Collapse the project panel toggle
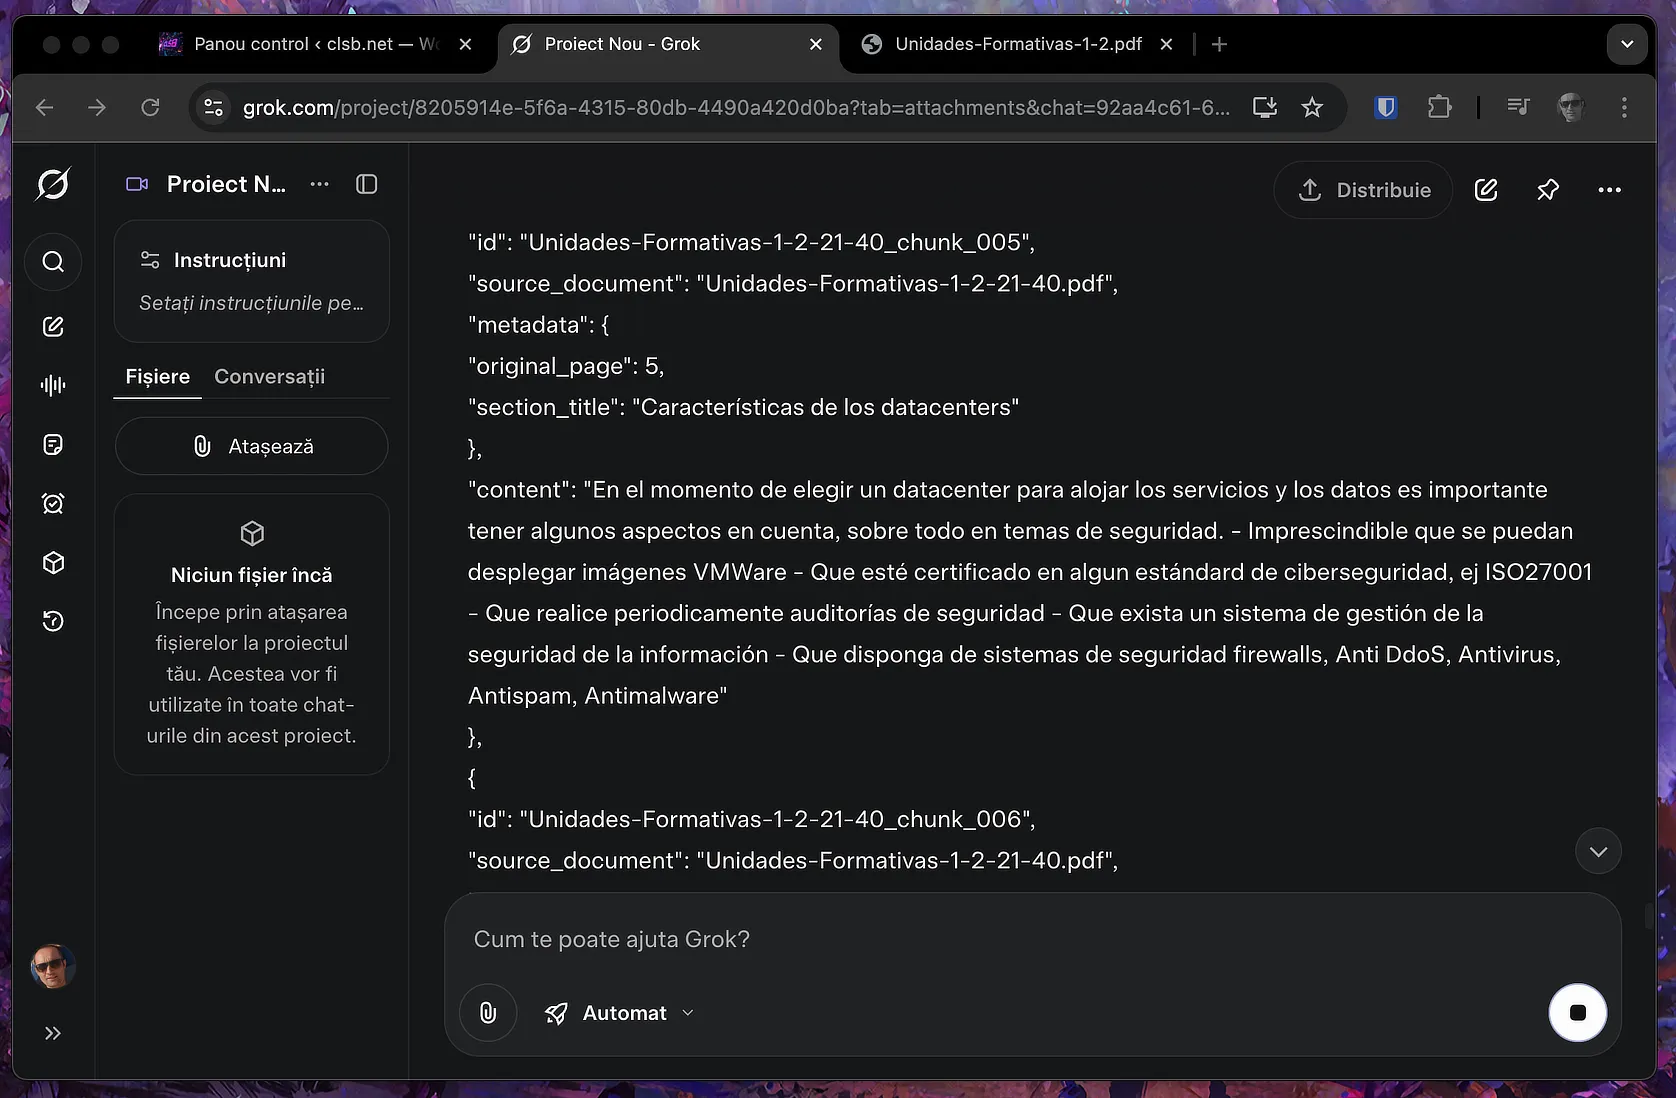The height and width of the screenshot is (1098, 1676). tap(367, 184)
